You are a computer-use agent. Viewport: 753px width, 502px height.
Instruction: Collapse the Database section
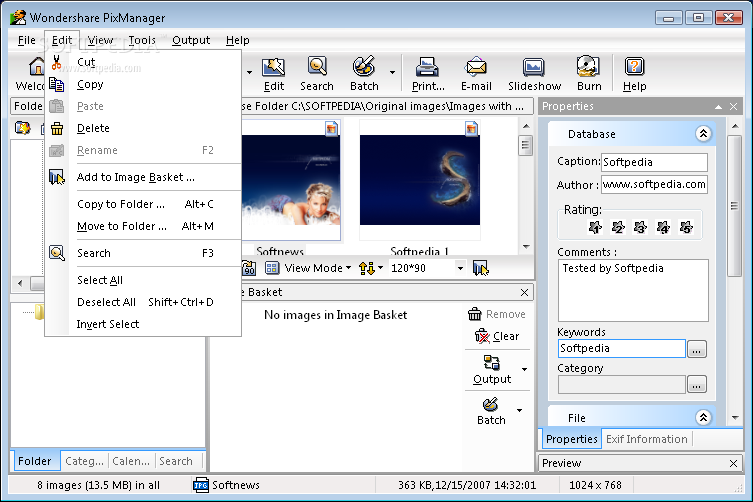click(x=703, y=134)
